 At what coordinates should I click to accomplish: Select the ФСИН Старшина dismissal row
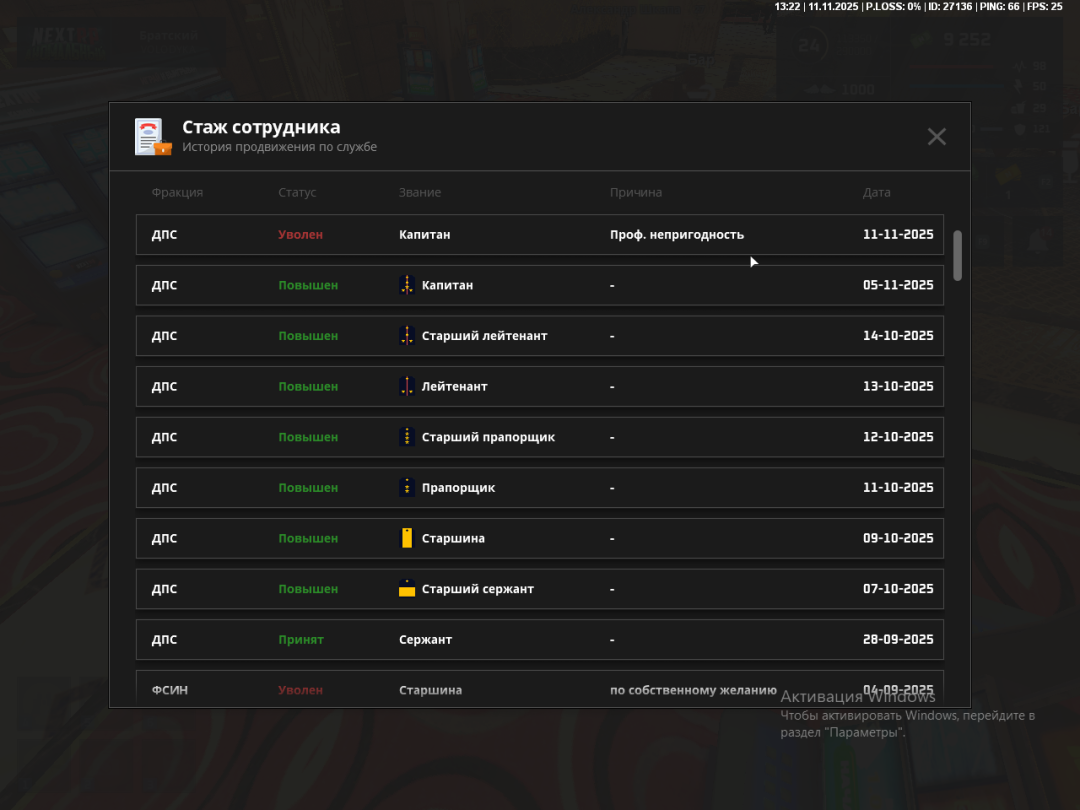(x=539, y=690)
